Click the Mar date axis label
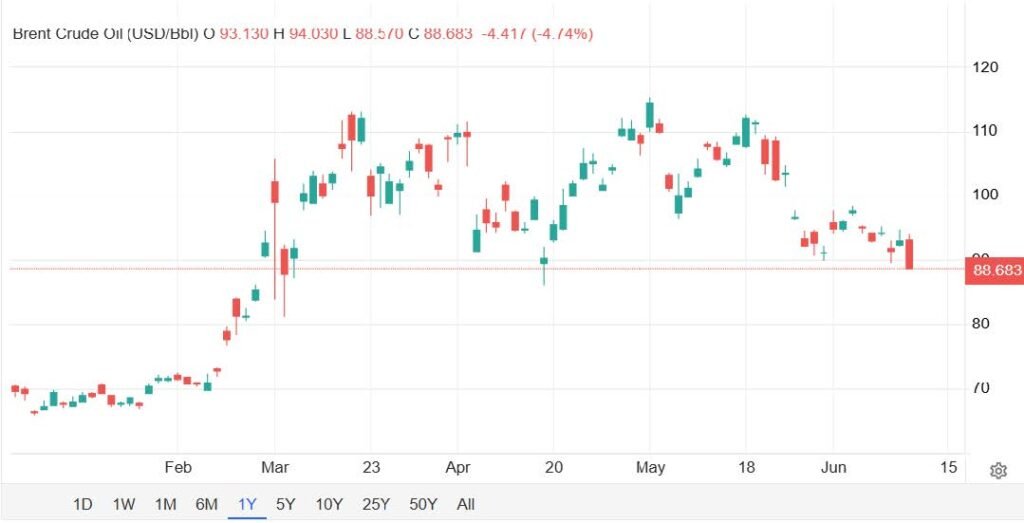The height and width of the screenshot is (523, 1024). 275,468
